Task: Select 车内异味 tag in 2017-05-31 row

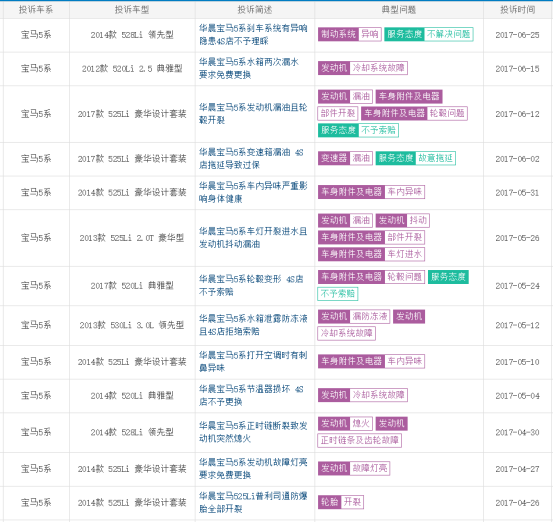Action: (405, 192)
